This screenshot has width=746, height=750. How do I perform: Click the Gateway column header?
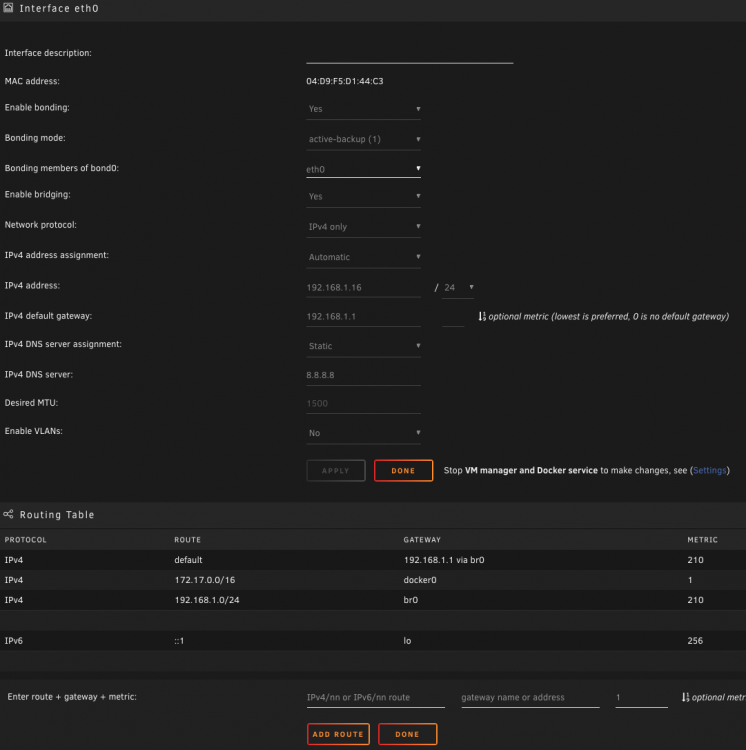pos(422,540)
